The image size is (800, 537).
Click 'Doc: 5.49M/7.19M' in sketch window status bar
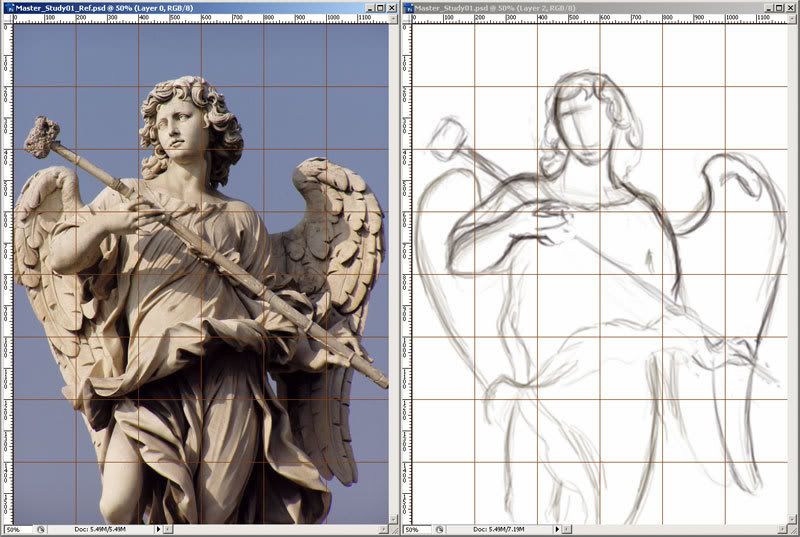tap(499, 529)
